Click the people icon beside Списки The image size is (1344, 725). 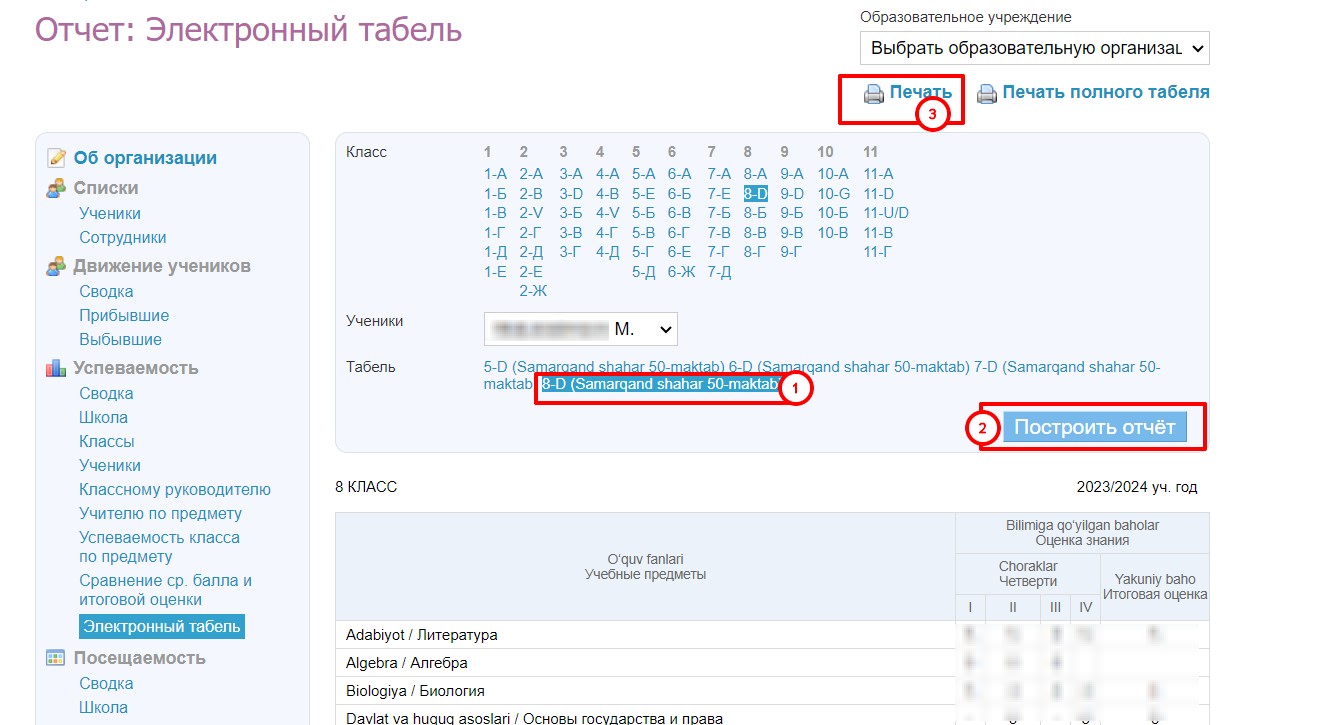[x=58, y=188]
